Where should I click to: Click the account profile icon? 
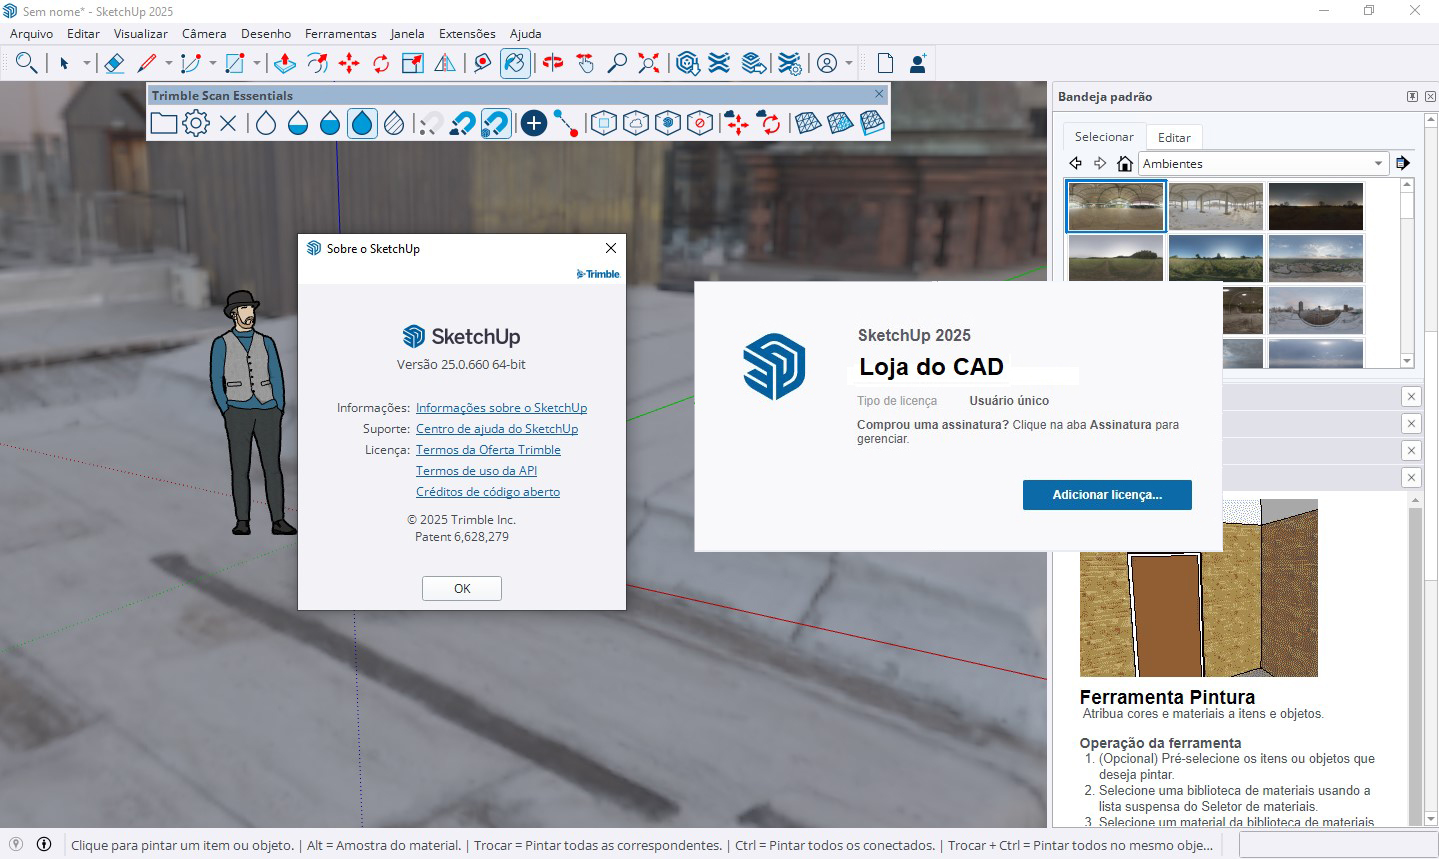pos(827,63)
